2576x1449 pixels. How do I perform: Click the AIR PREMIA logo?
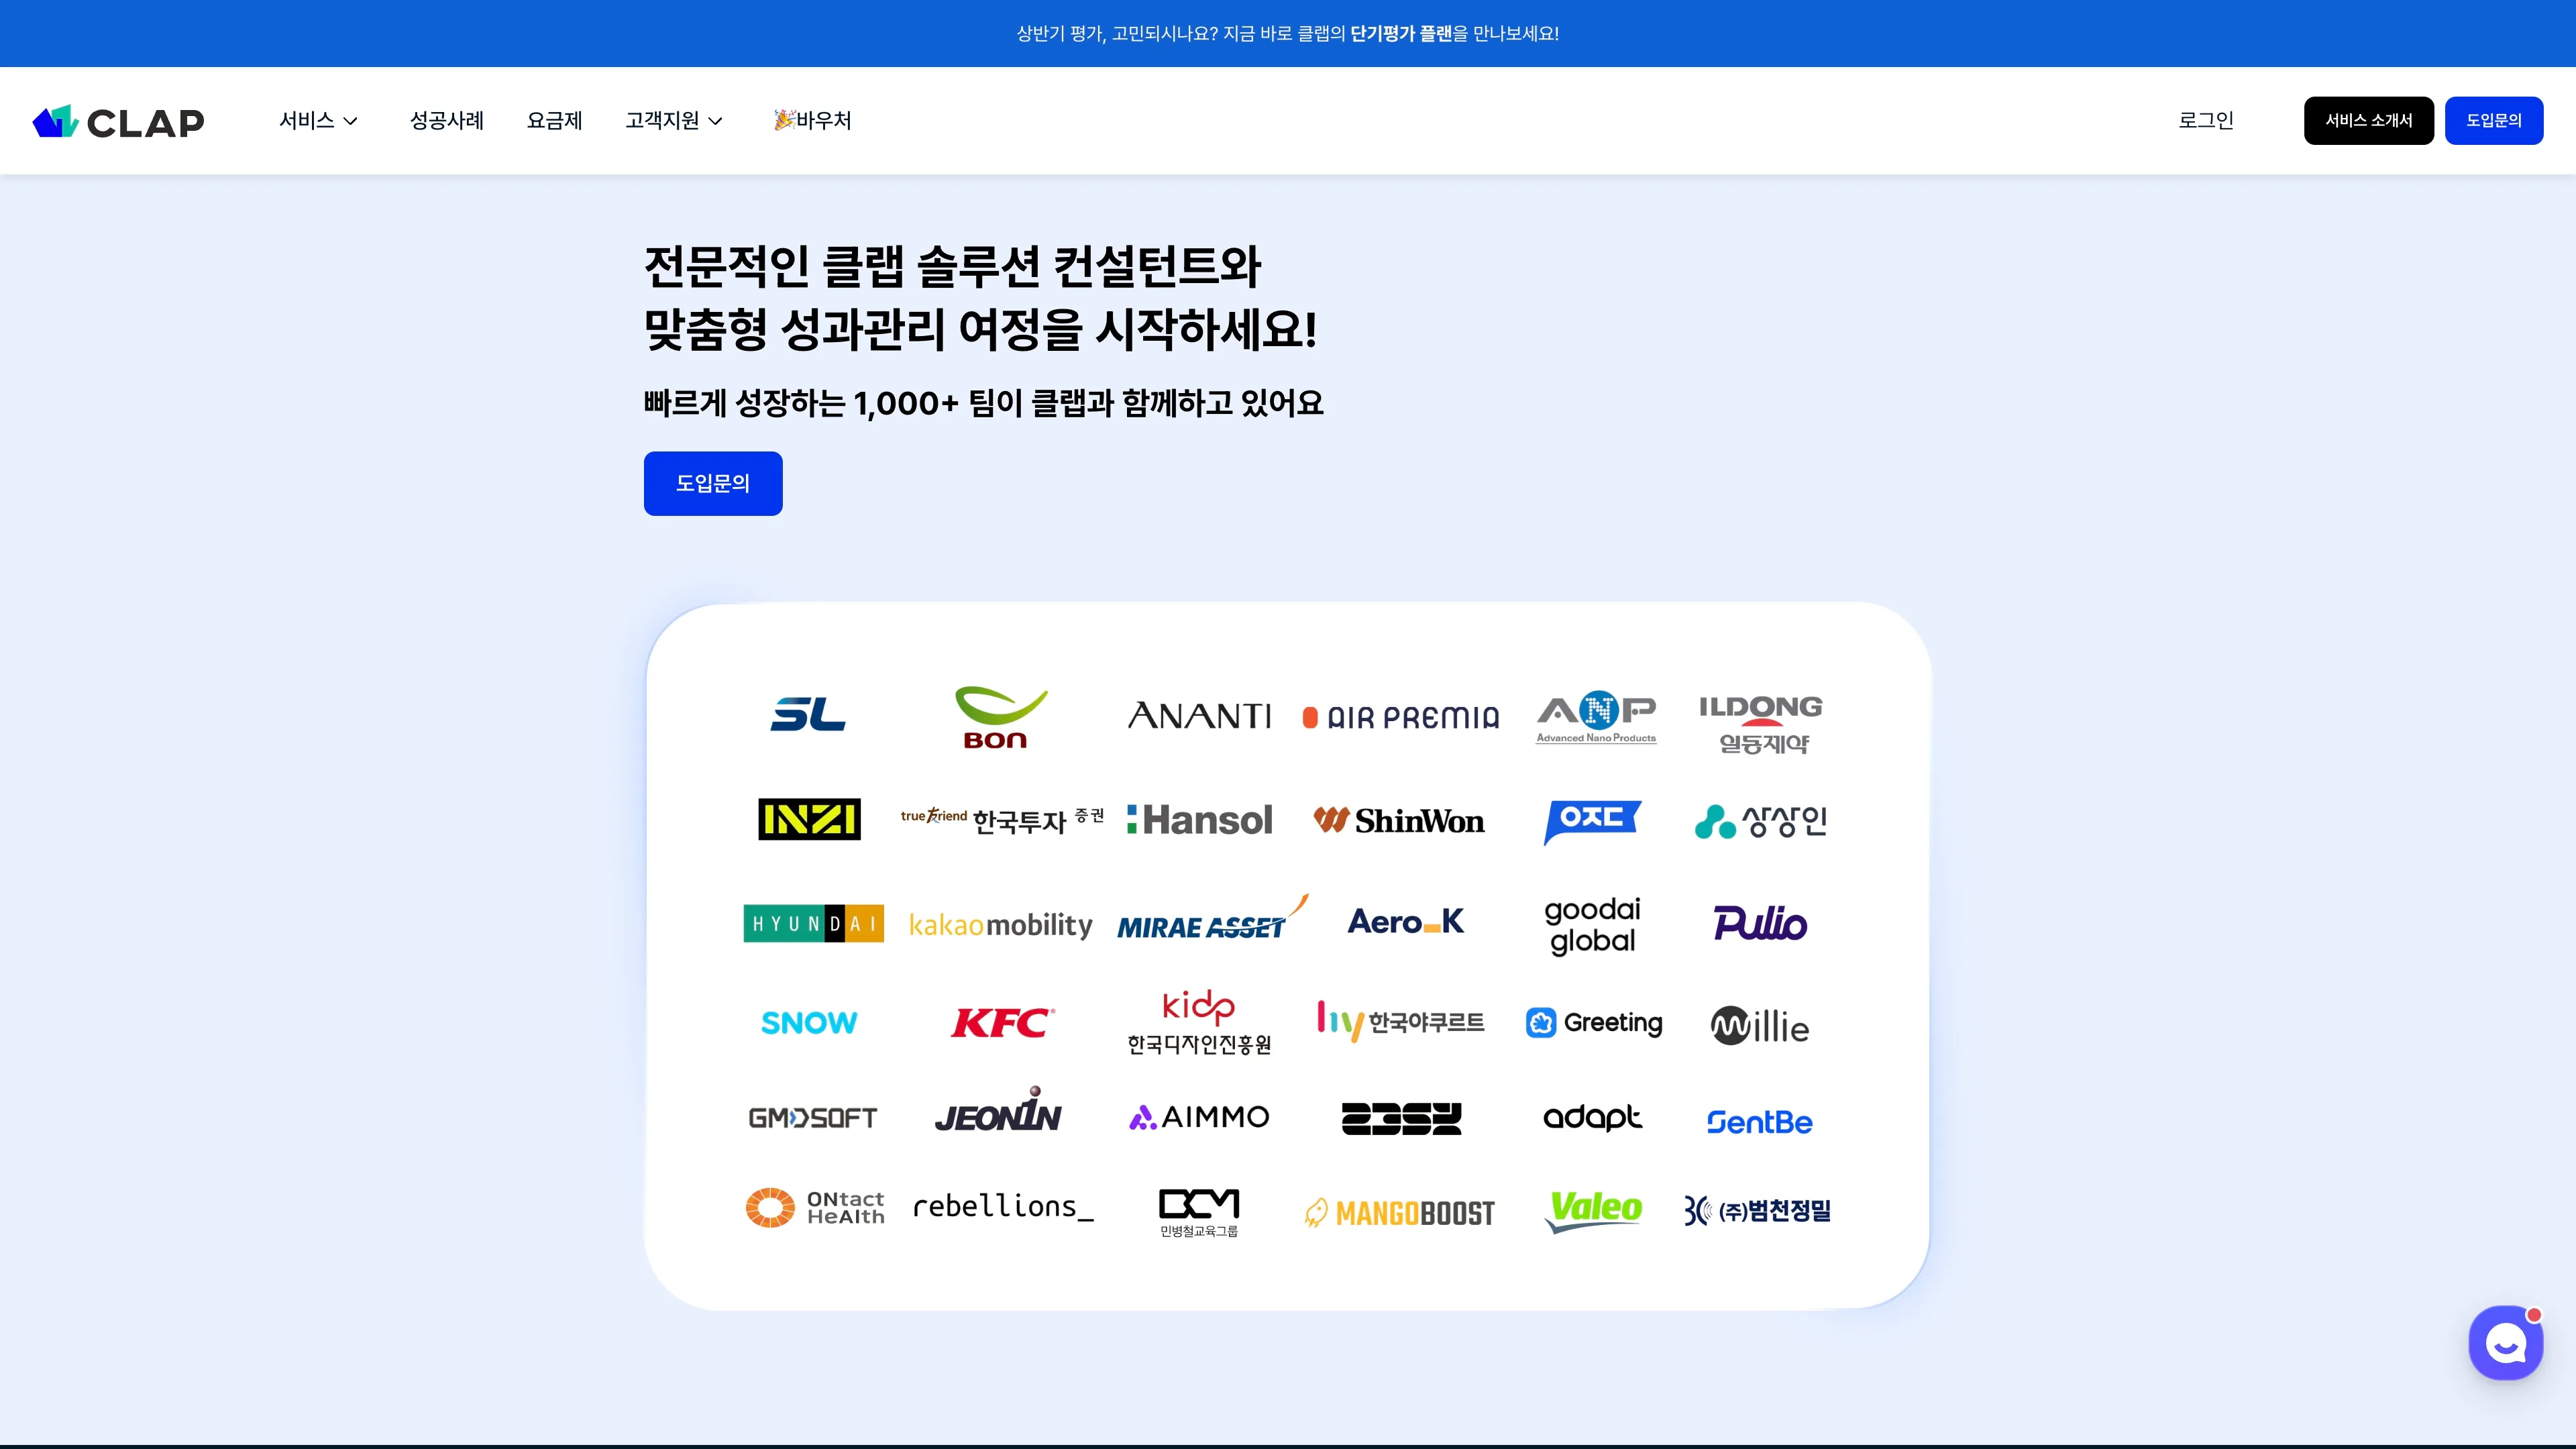tap(1400, 717)
